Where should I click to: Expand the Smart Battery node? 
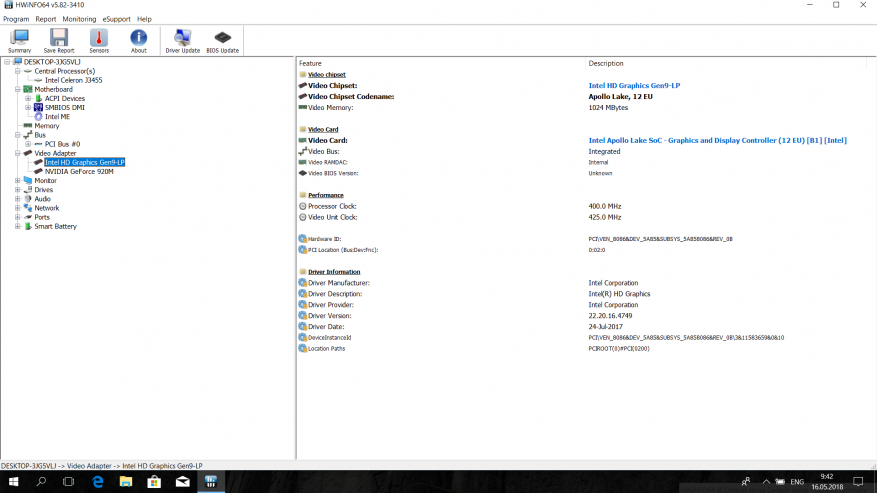18,227
